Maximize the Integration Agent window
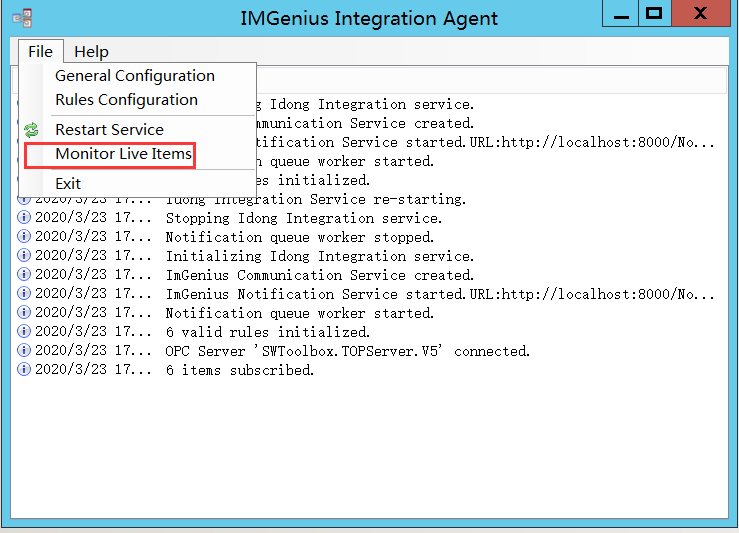This screenshot has width=739, height=533. point(654,14)
